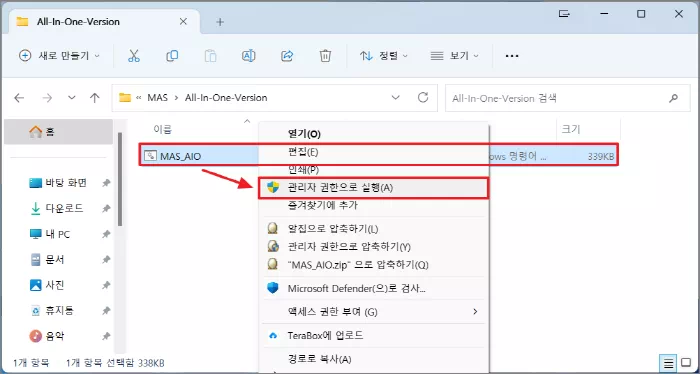Screen dimensions: 700x374
Task: Click pin icon next to 바탕 화면
Action: (106, 183)
